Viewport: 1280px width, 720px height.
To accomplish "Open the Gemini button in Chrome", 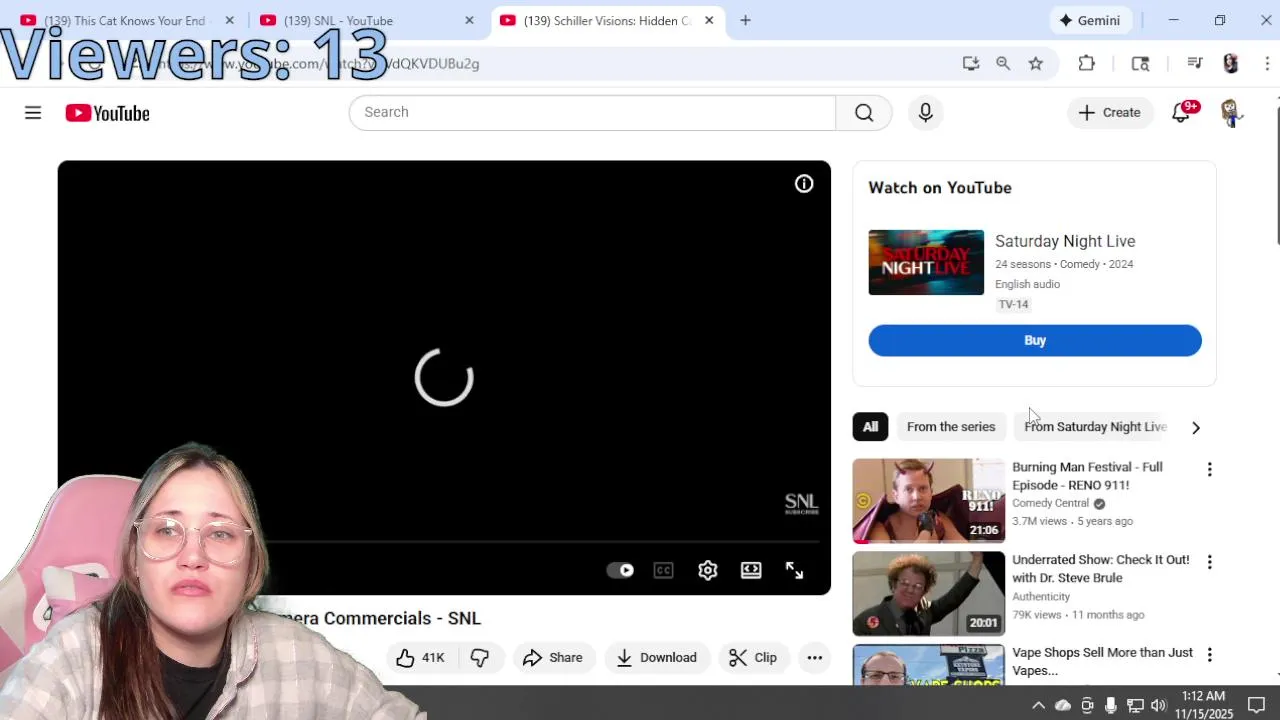I will pos(1090,20).
